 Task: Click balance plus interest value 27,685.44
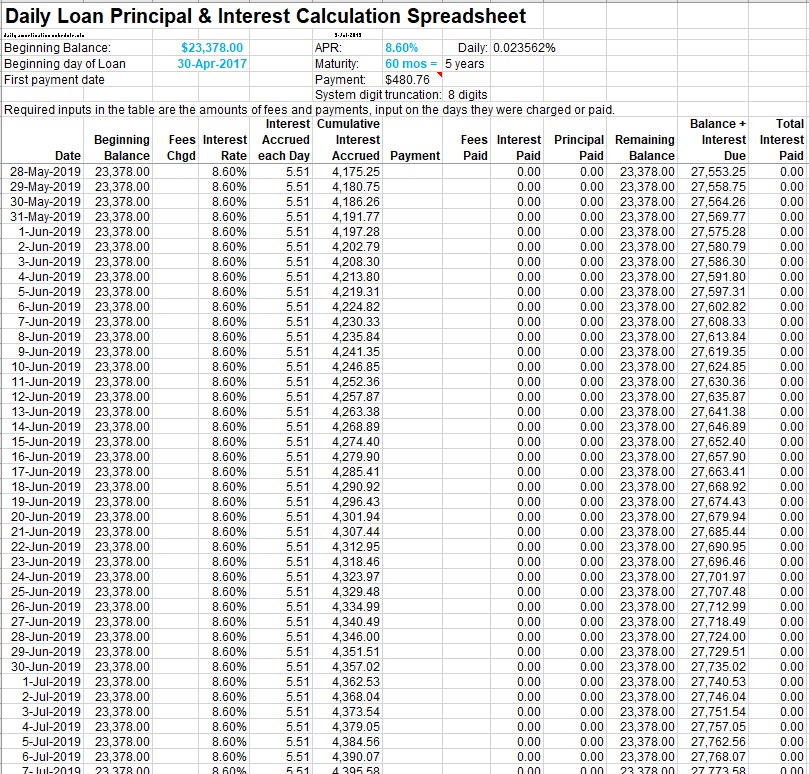(x=719, y=531)
